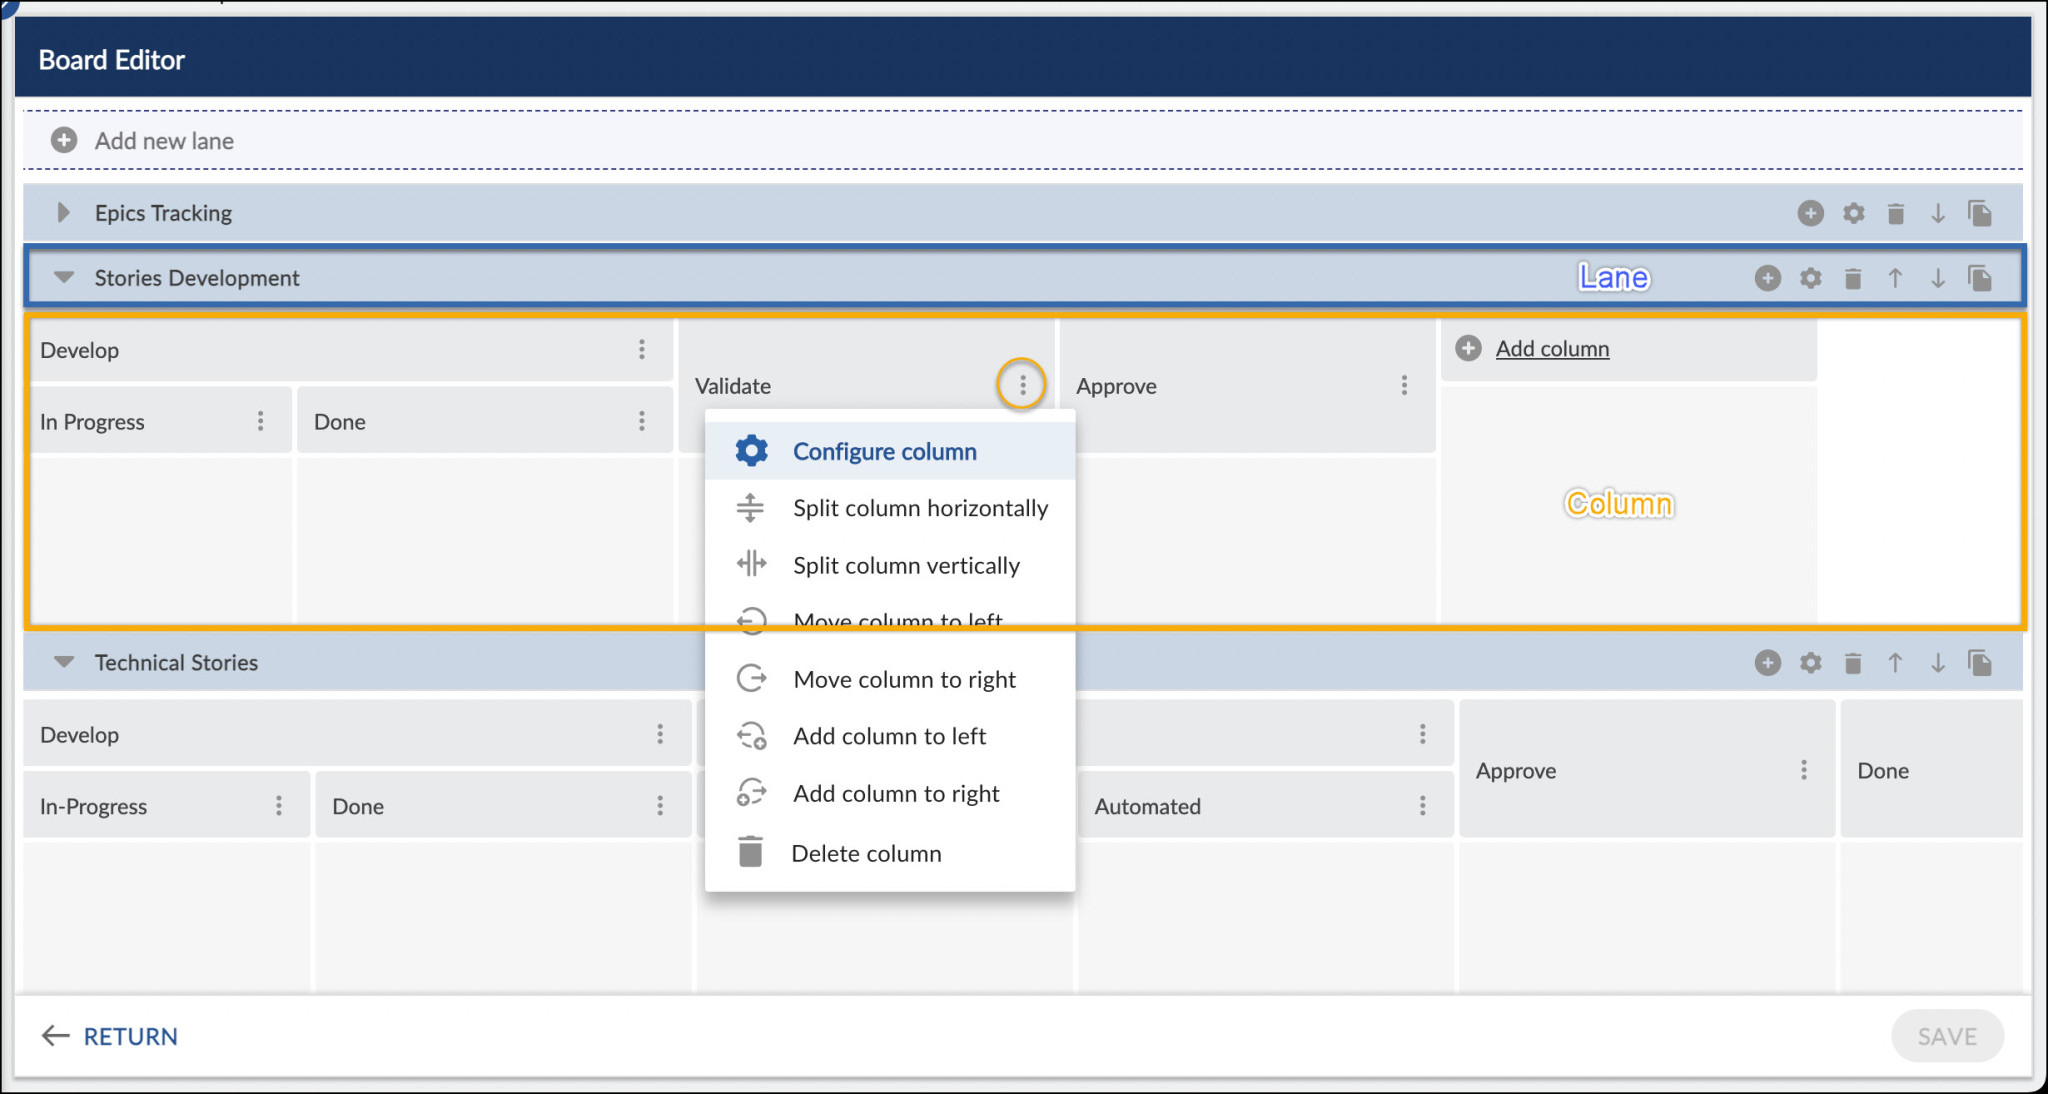Click the Add column link
This screenshot has width=2048, height=1094.
(x=1552, y=348)
